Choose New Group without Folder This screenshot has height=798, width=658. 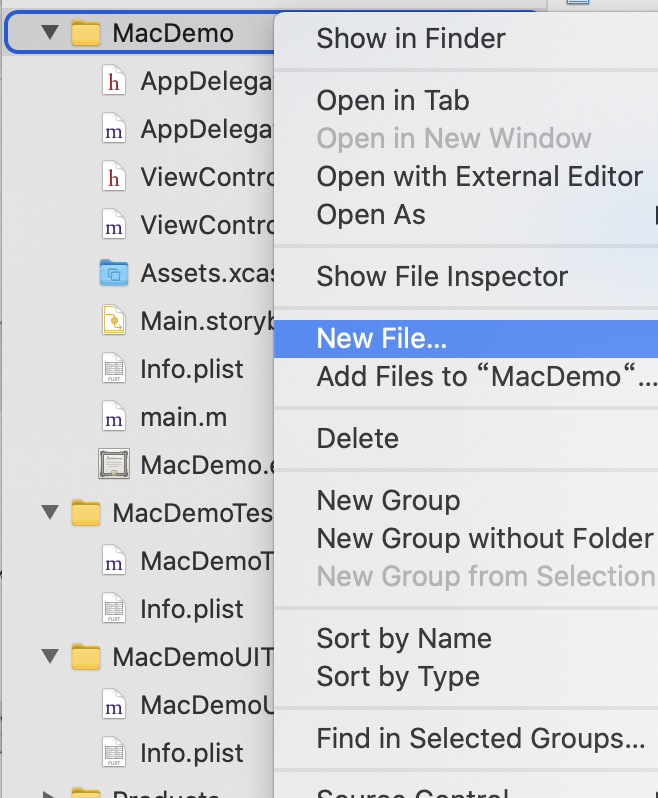tap(485, 538)
